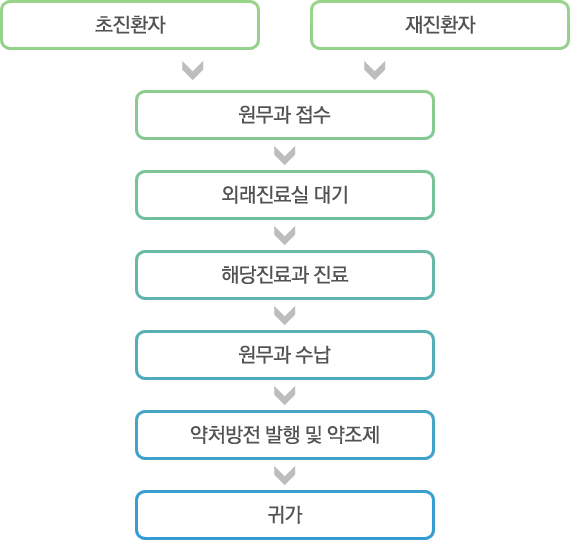Image resolution: width=570 pixels, height=540 pixels.
Task: Click the word 대기 in the waiting box
Action: click(x=331, y=195)
